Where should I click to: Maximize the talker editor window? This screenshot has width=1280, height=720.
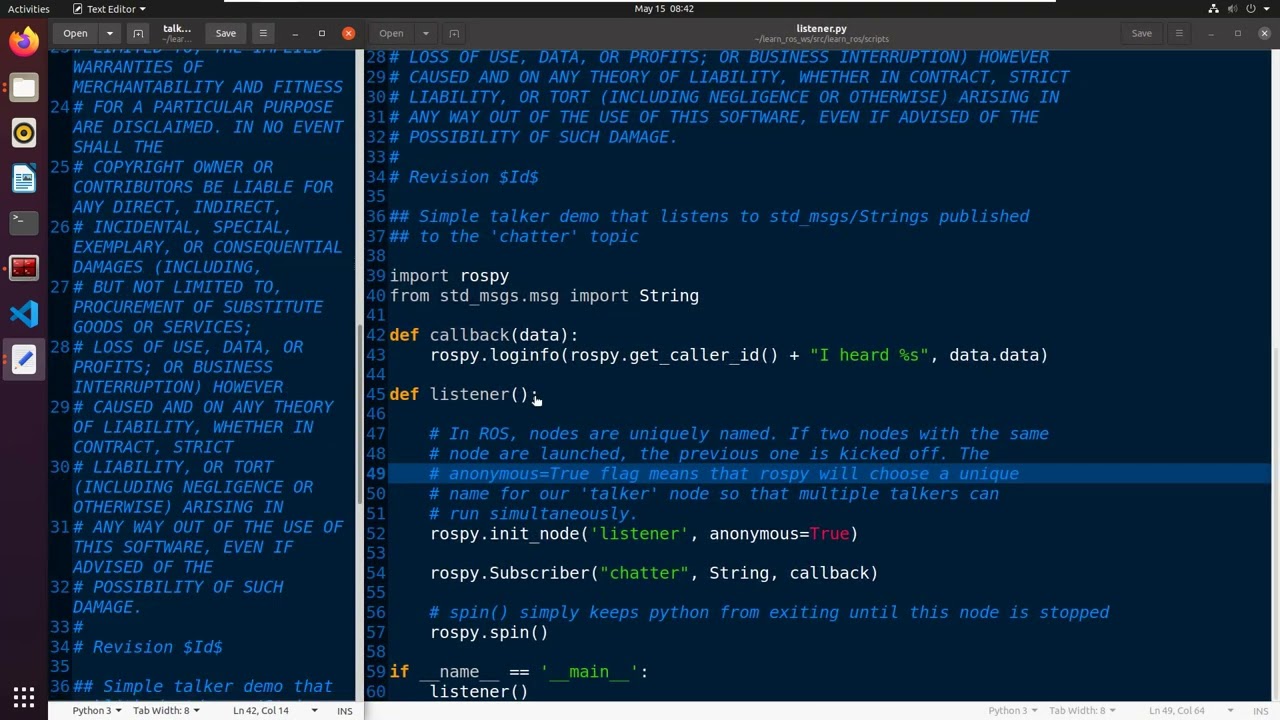tap(322, 33)
